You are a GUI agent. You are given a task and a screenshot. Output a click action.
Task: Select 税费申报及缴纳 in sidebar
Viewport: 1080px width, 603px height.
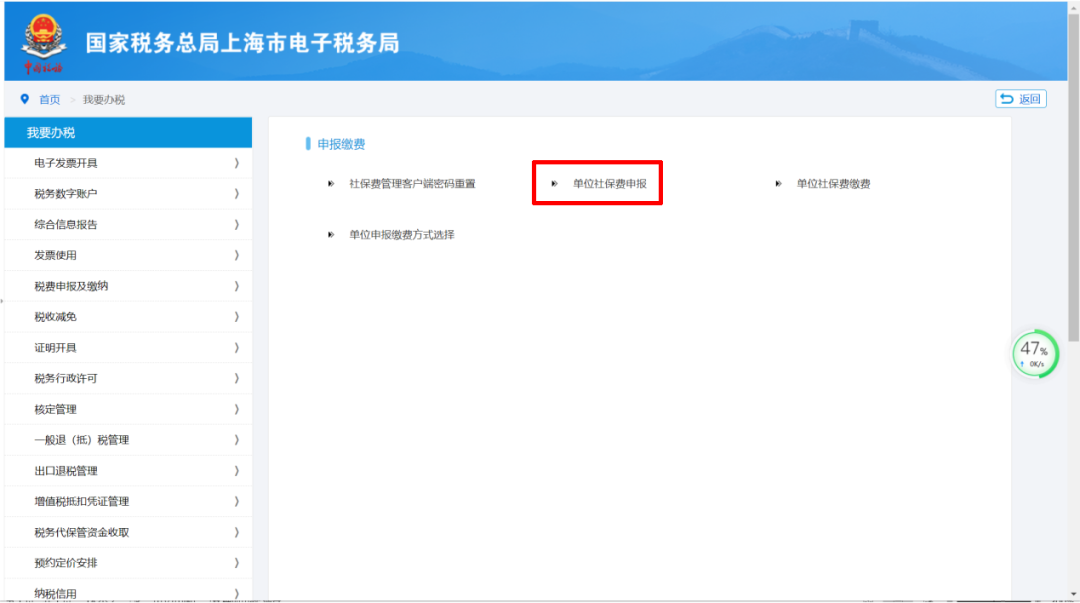pos(128,286)
